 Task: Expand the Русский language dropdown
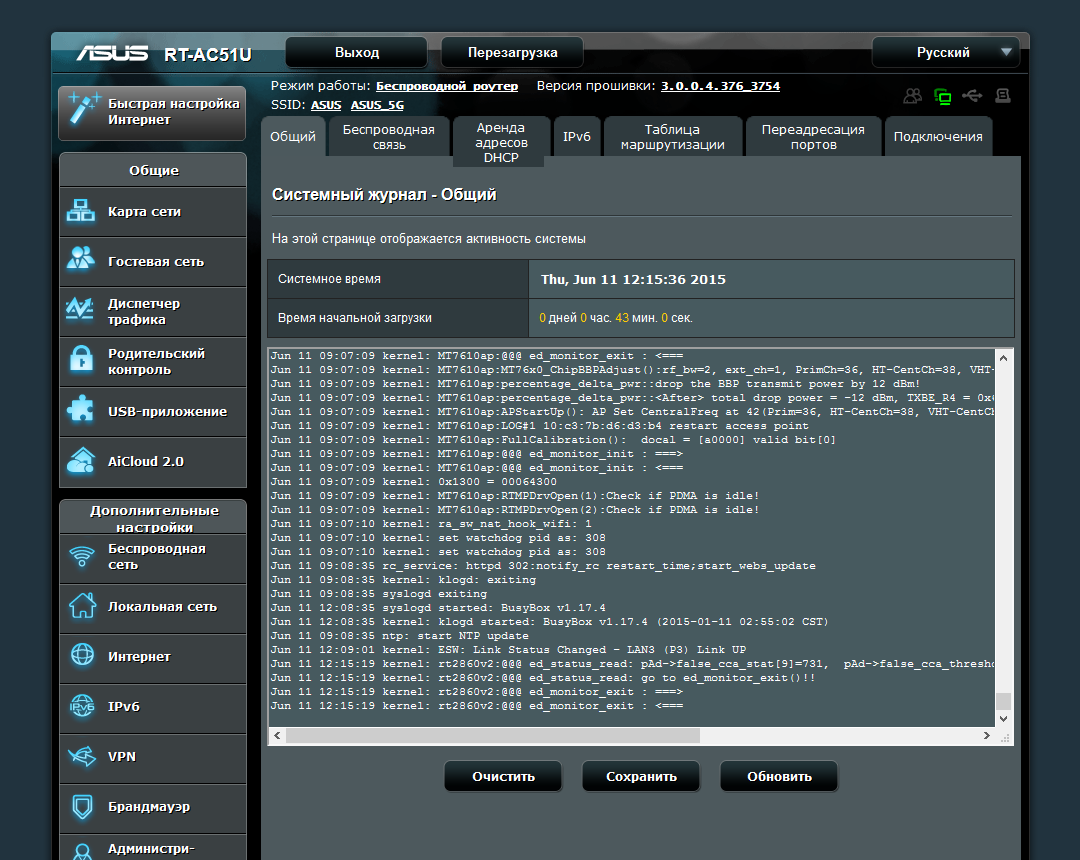[x=945, y=52]
